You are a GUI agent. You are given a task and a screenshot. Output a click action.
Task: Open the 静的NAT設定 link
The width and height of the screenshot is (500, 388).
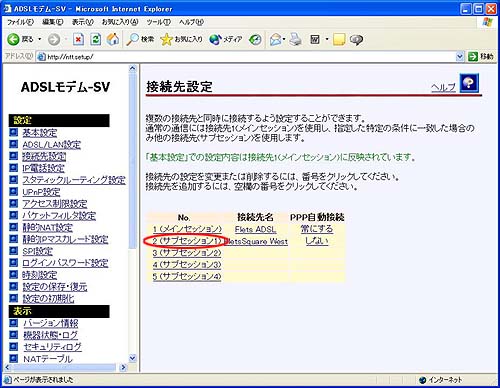point(48,228)
